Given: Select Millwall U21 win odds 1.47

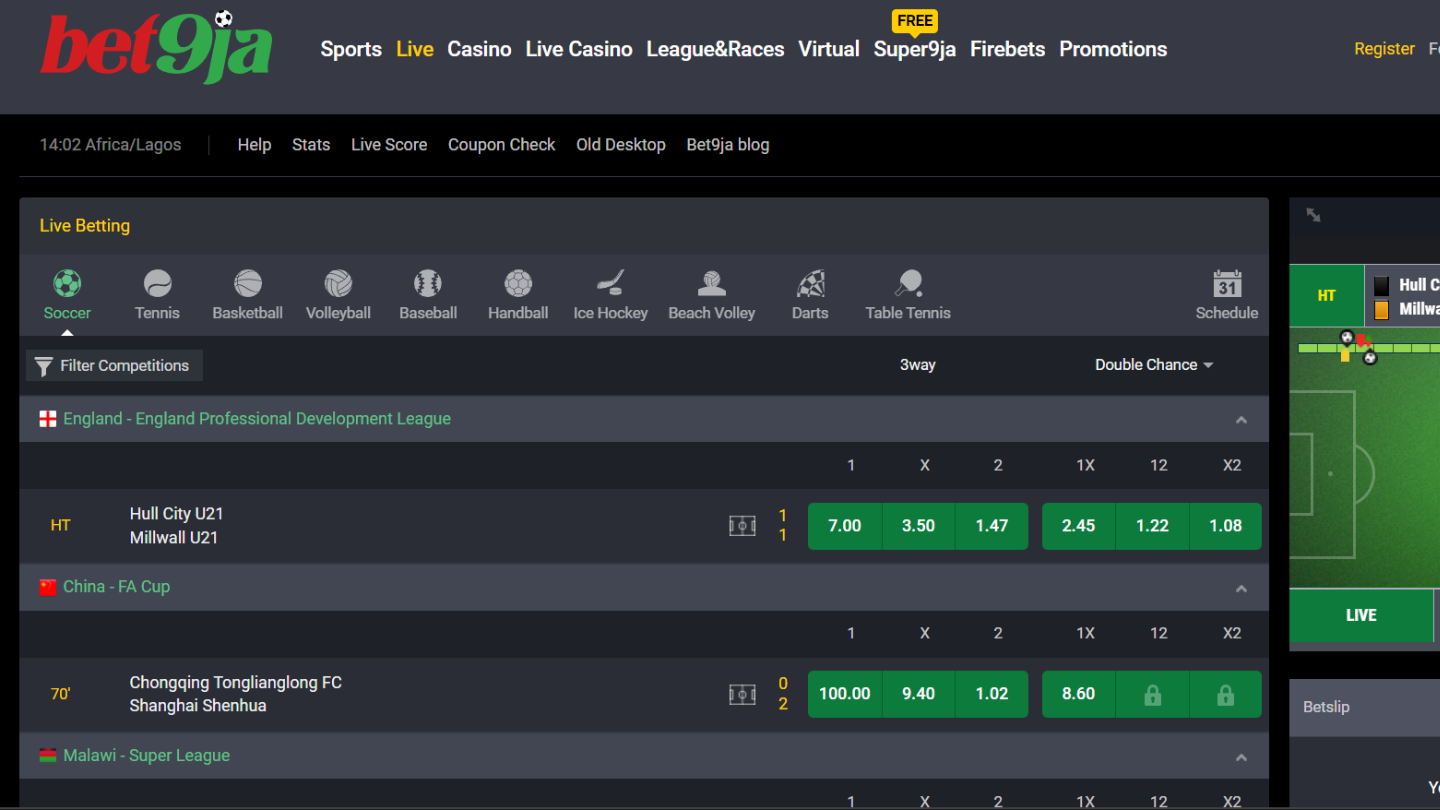Looking at the screenshot, I should click(992, 526).
